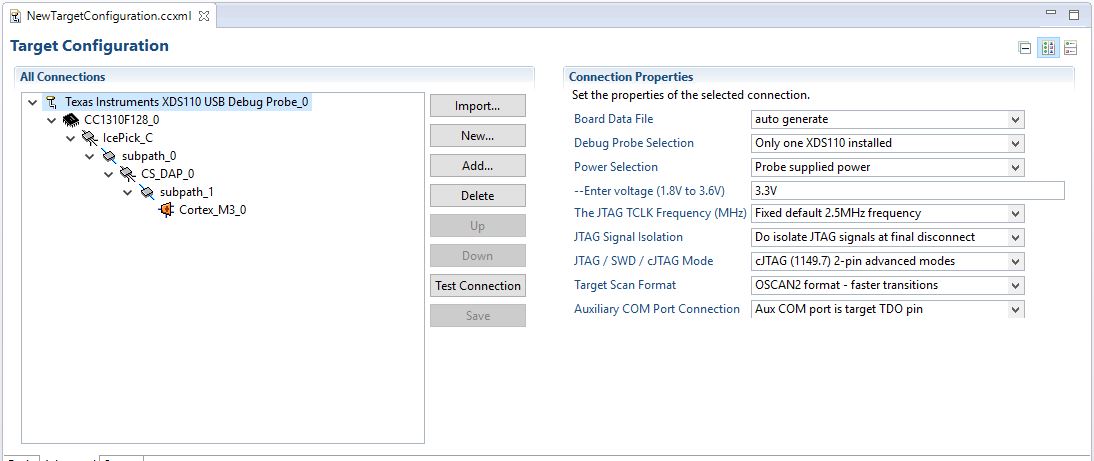The width and height of the screenshot is (1094, 461).
Task: Select the CS_DAP_0 router icon
Action: coord(128,174)
